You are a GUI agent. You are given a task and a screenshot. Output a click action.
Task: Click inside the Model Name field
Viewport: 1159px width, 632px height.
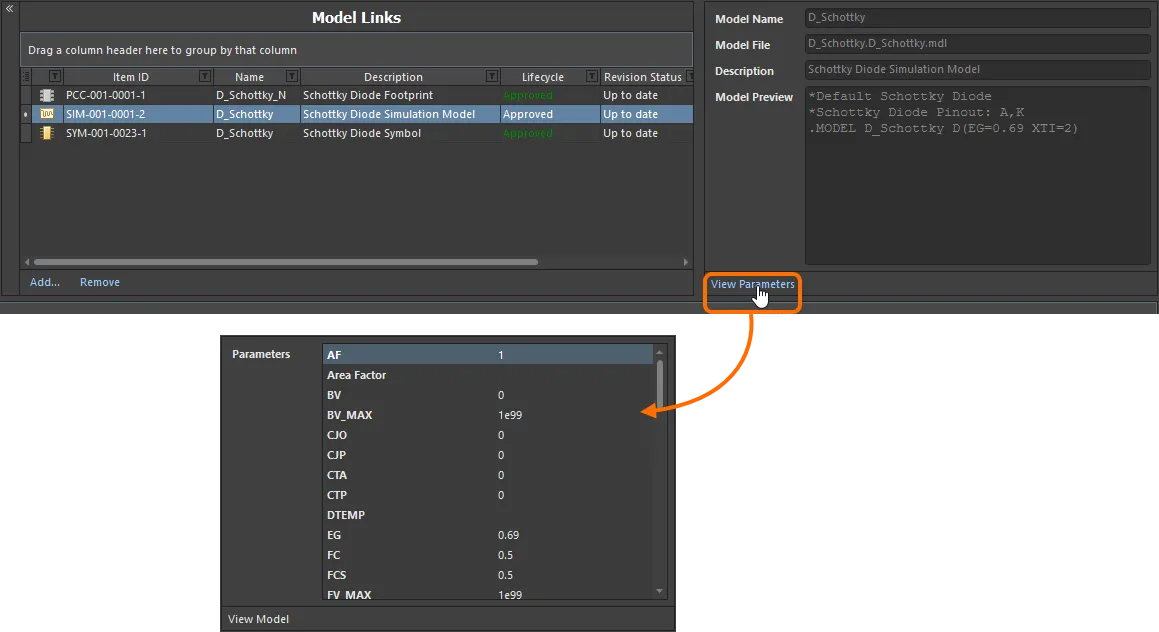977,17
